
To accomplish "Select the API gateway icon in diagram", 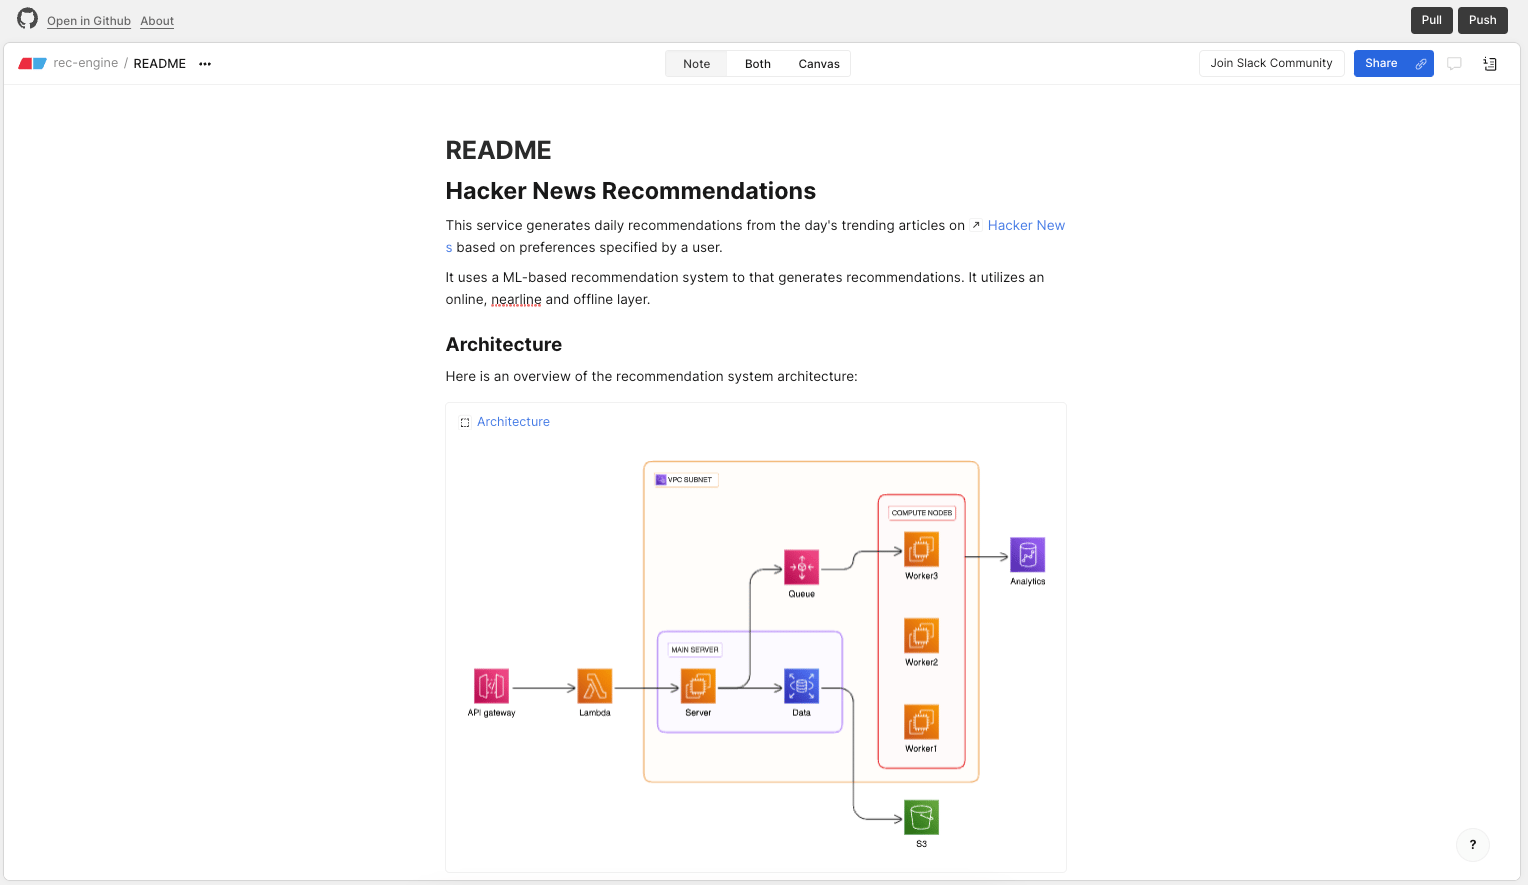I will (x=491, y=686).
